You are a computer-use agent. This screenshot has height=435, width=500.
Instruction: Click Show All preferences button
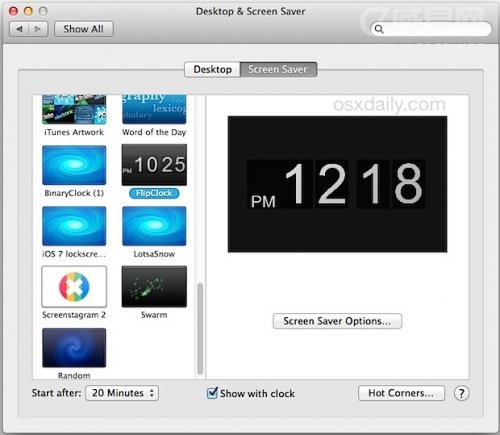click(84, 29)
